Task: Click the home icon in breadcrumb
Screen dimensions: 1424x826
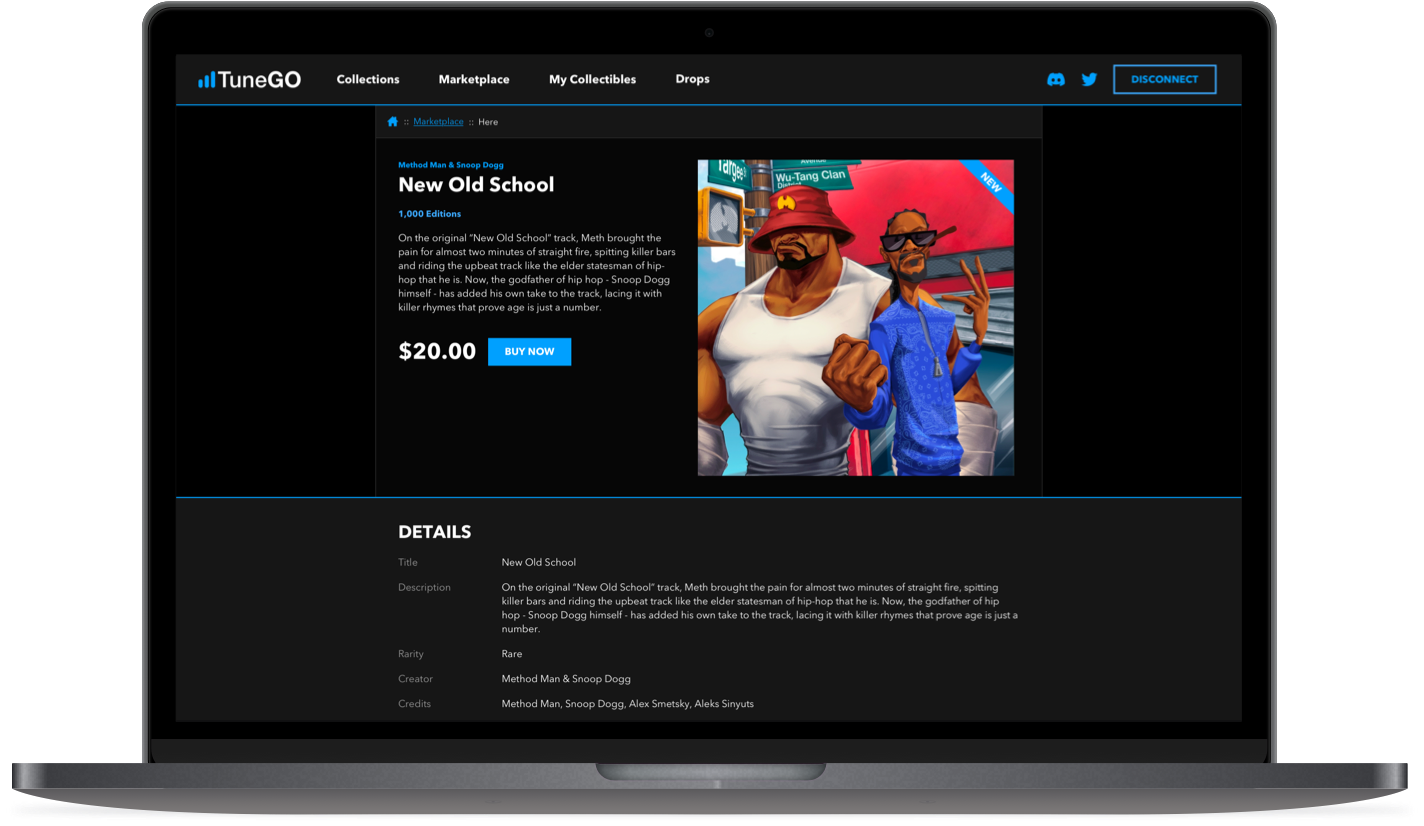Action: pyautogui.click(x=392, y=122)
